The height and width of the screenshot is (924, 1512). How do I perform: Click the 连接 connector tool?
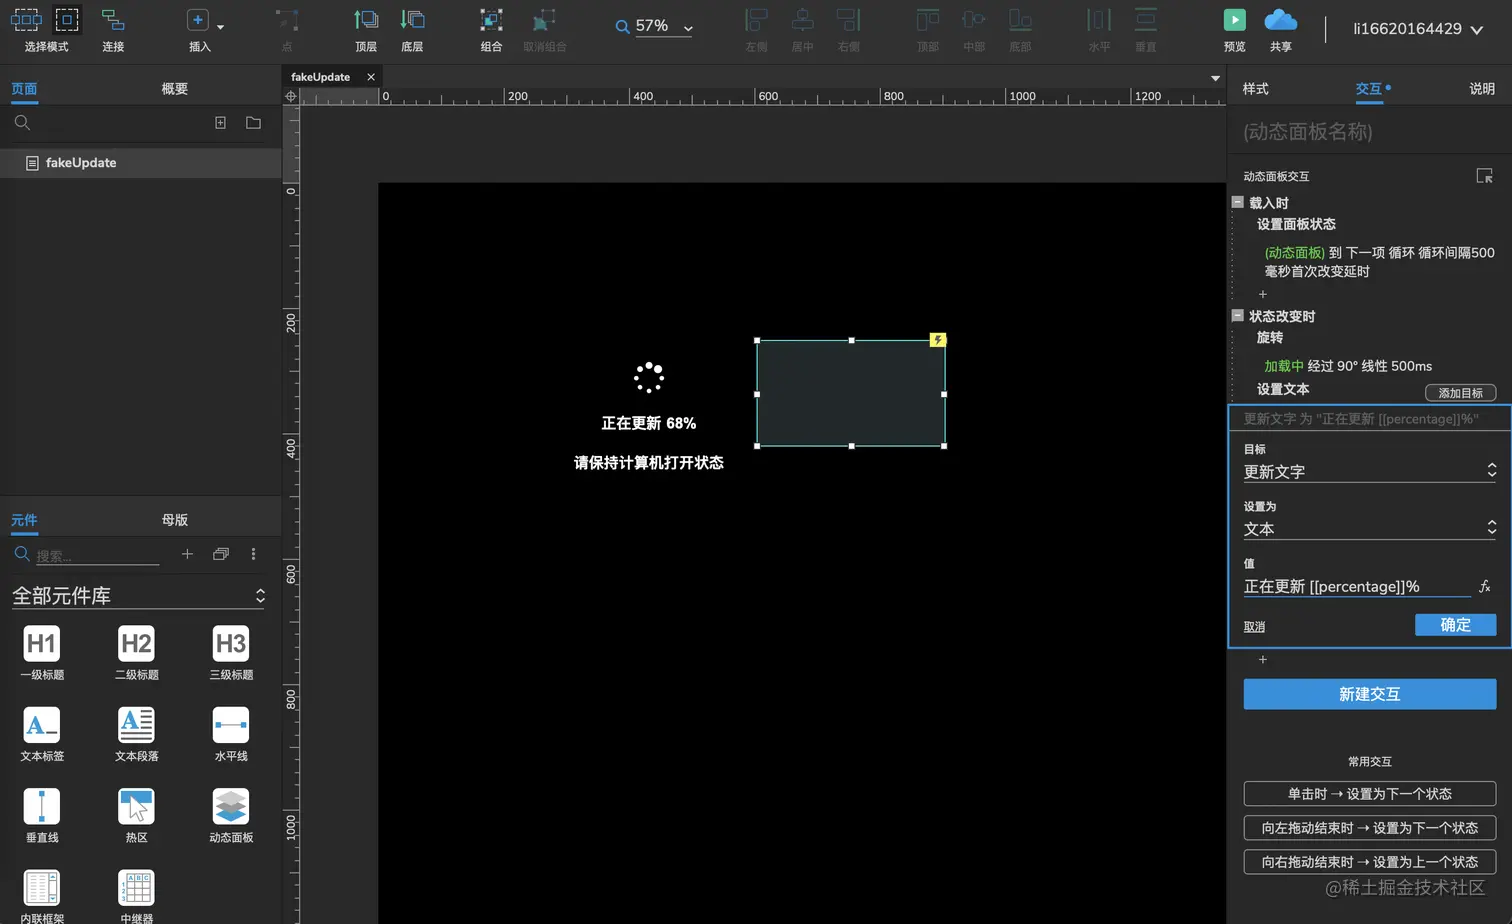(x=113, y=30)
